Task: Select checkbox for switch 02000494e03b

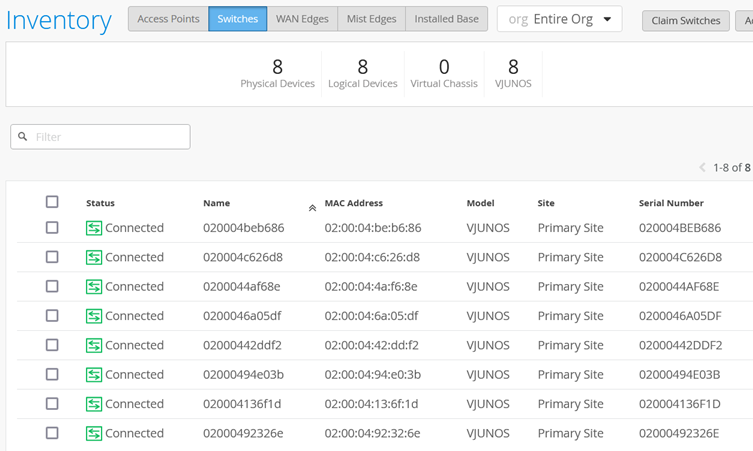Action: point(52,375)
